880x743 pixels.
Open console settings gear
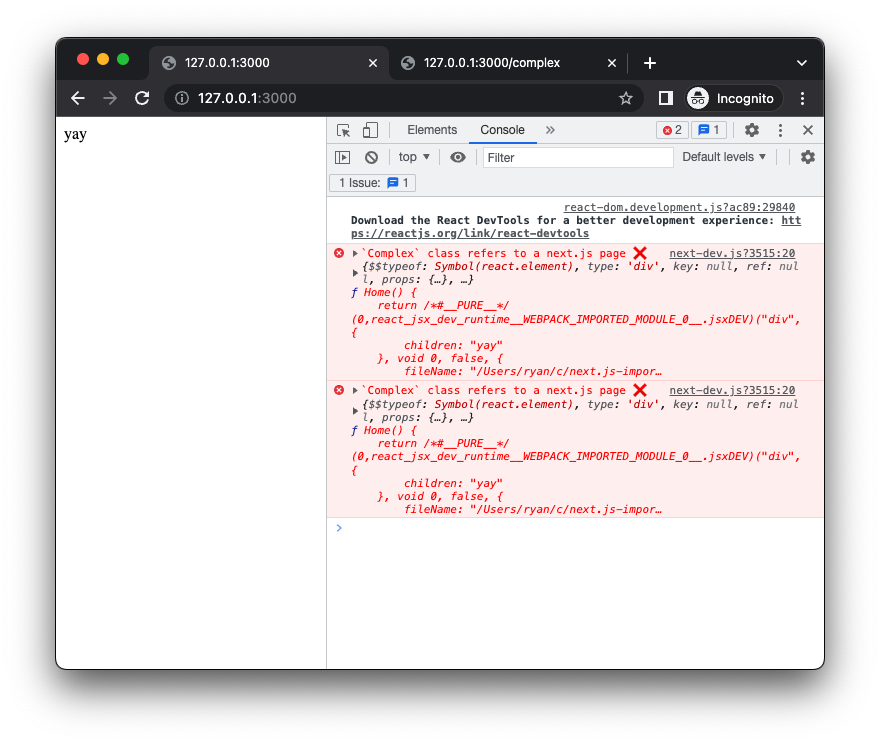coord(808,157)
